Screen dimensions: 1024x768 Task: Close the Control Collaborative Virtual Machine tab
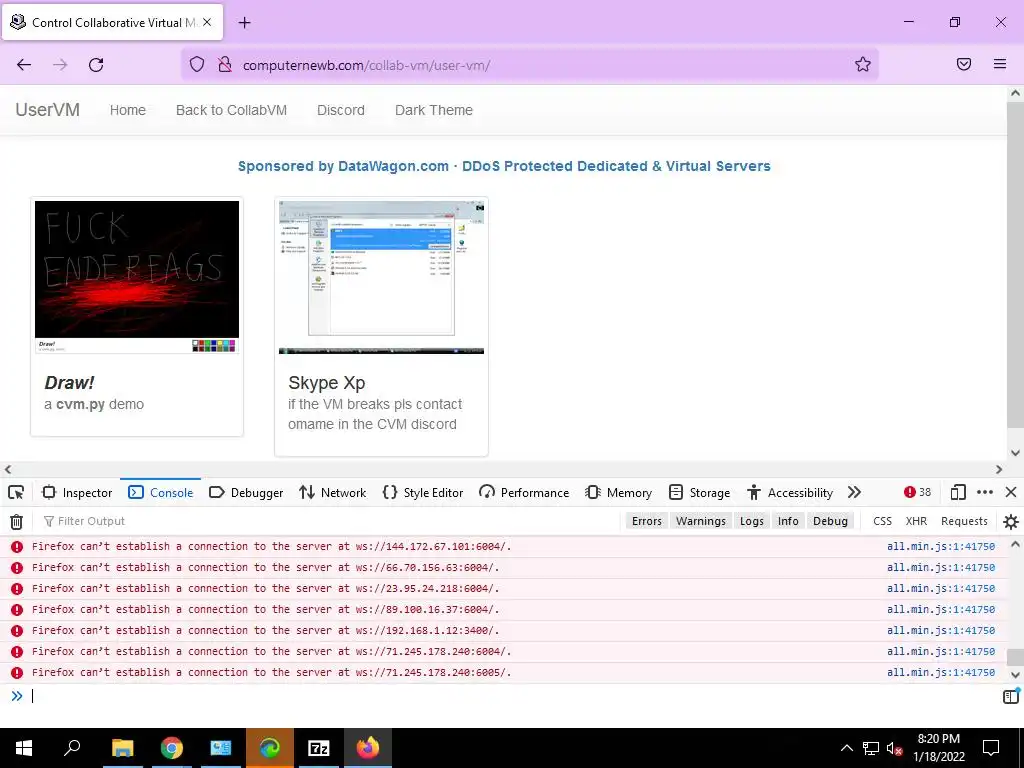point(207,22)
